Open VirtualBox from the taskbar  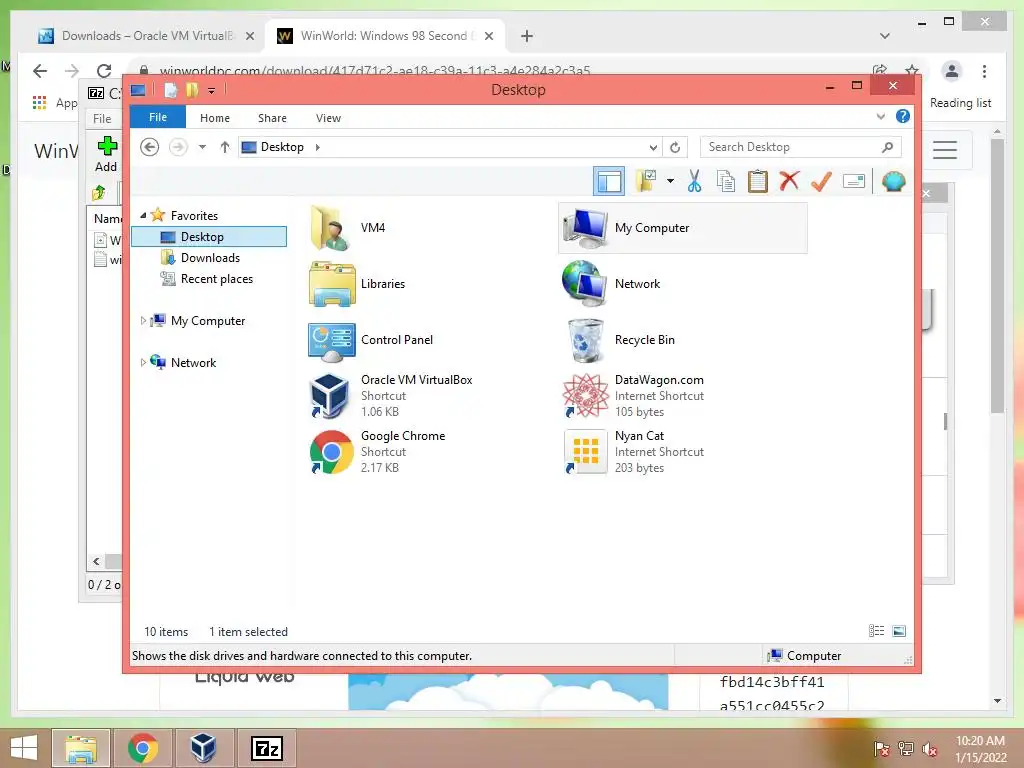click(x=203, y=748)
